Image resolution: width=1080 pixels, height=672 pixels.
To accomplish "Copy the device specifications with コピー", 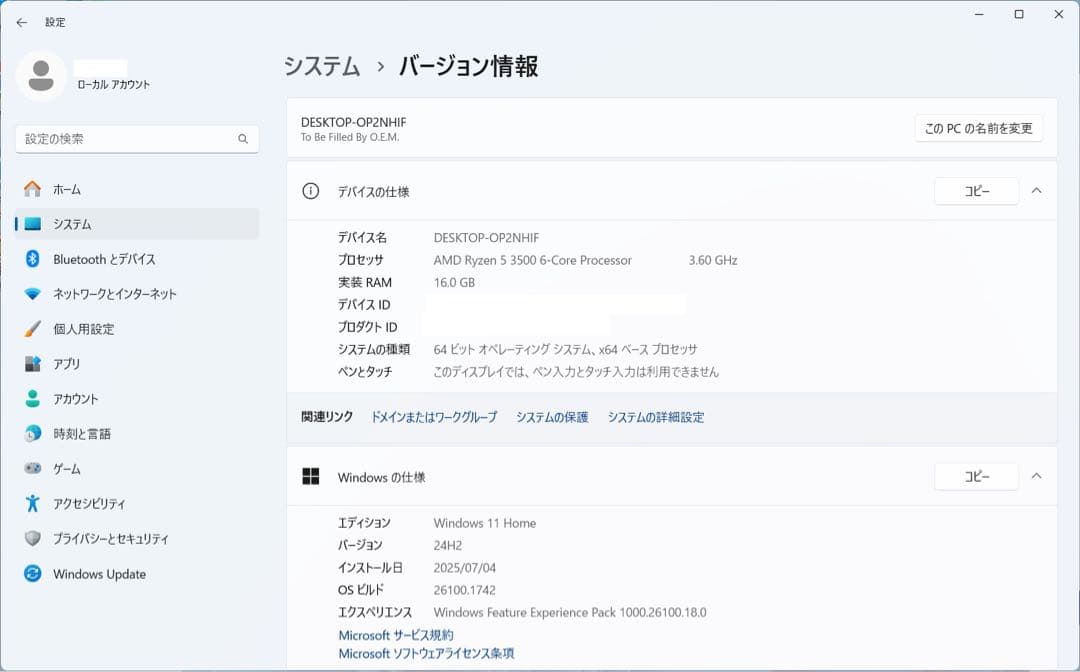I will click(x=976, y=191).
